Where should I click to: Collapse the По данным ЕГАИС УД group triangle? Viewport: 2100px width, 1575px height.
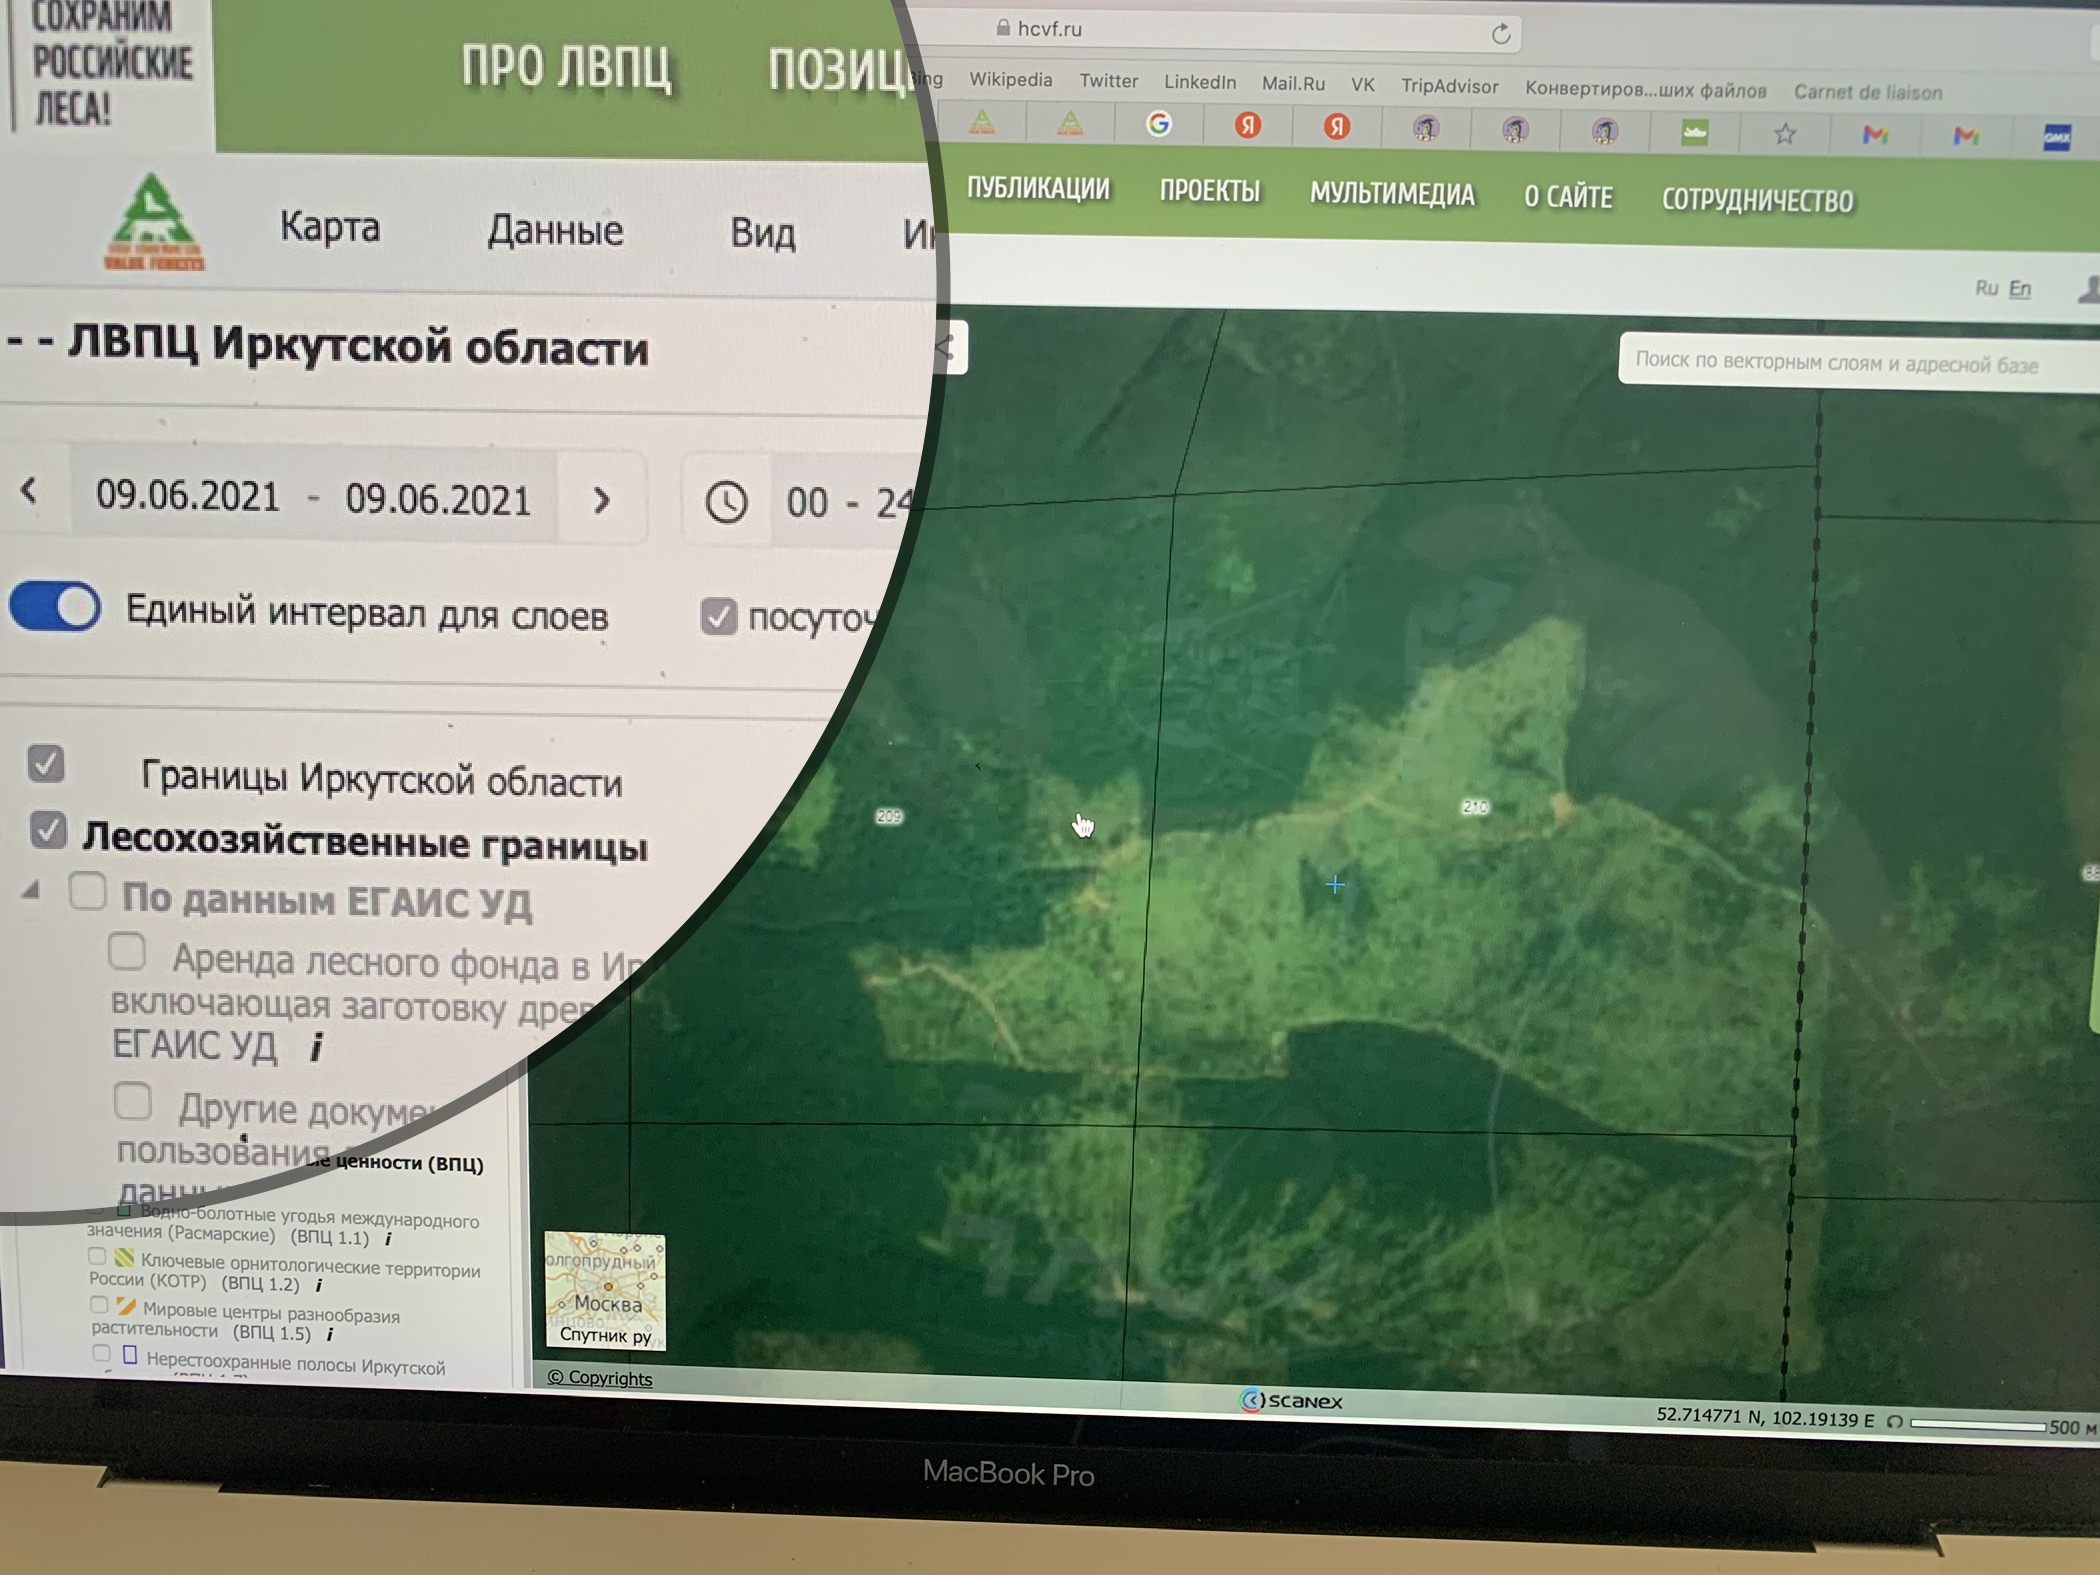(x=31, y=889)
